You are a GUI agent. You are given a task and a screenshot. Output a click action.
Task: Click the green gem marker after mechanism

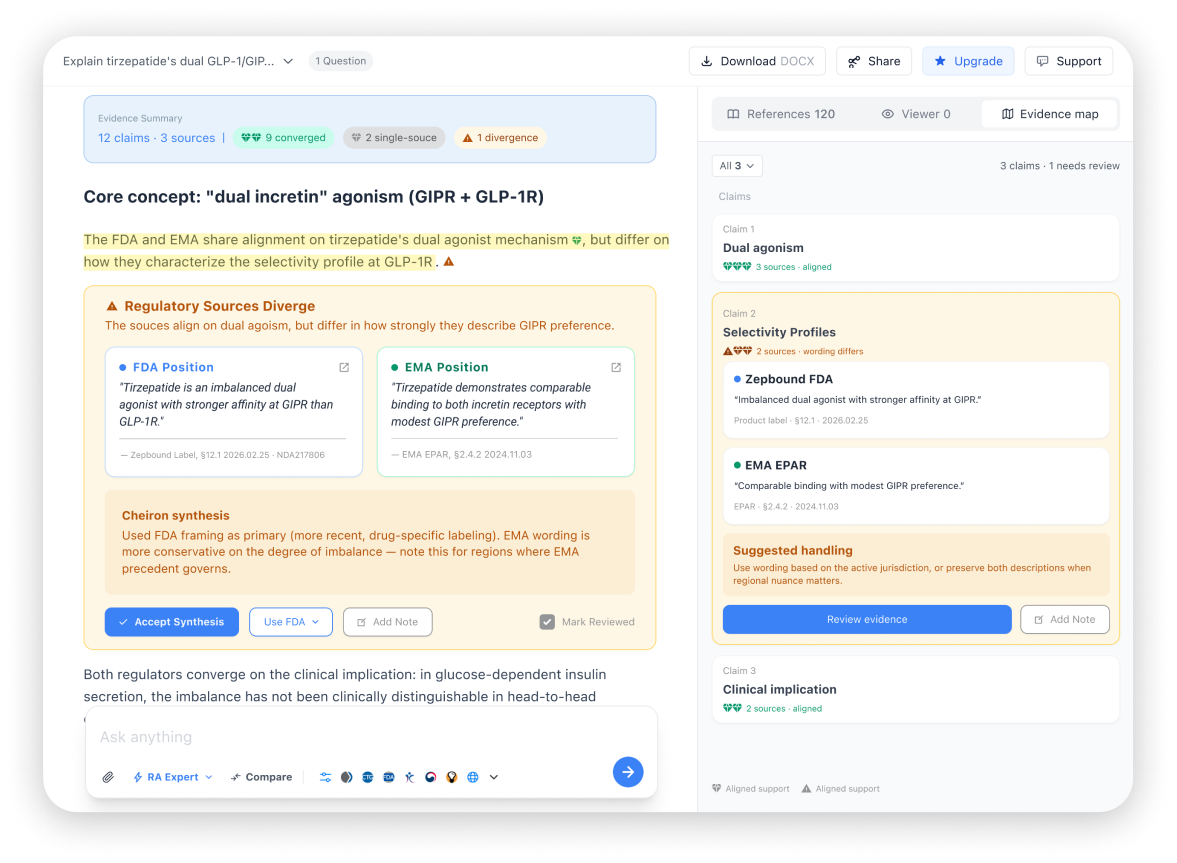tap(576, 241)
